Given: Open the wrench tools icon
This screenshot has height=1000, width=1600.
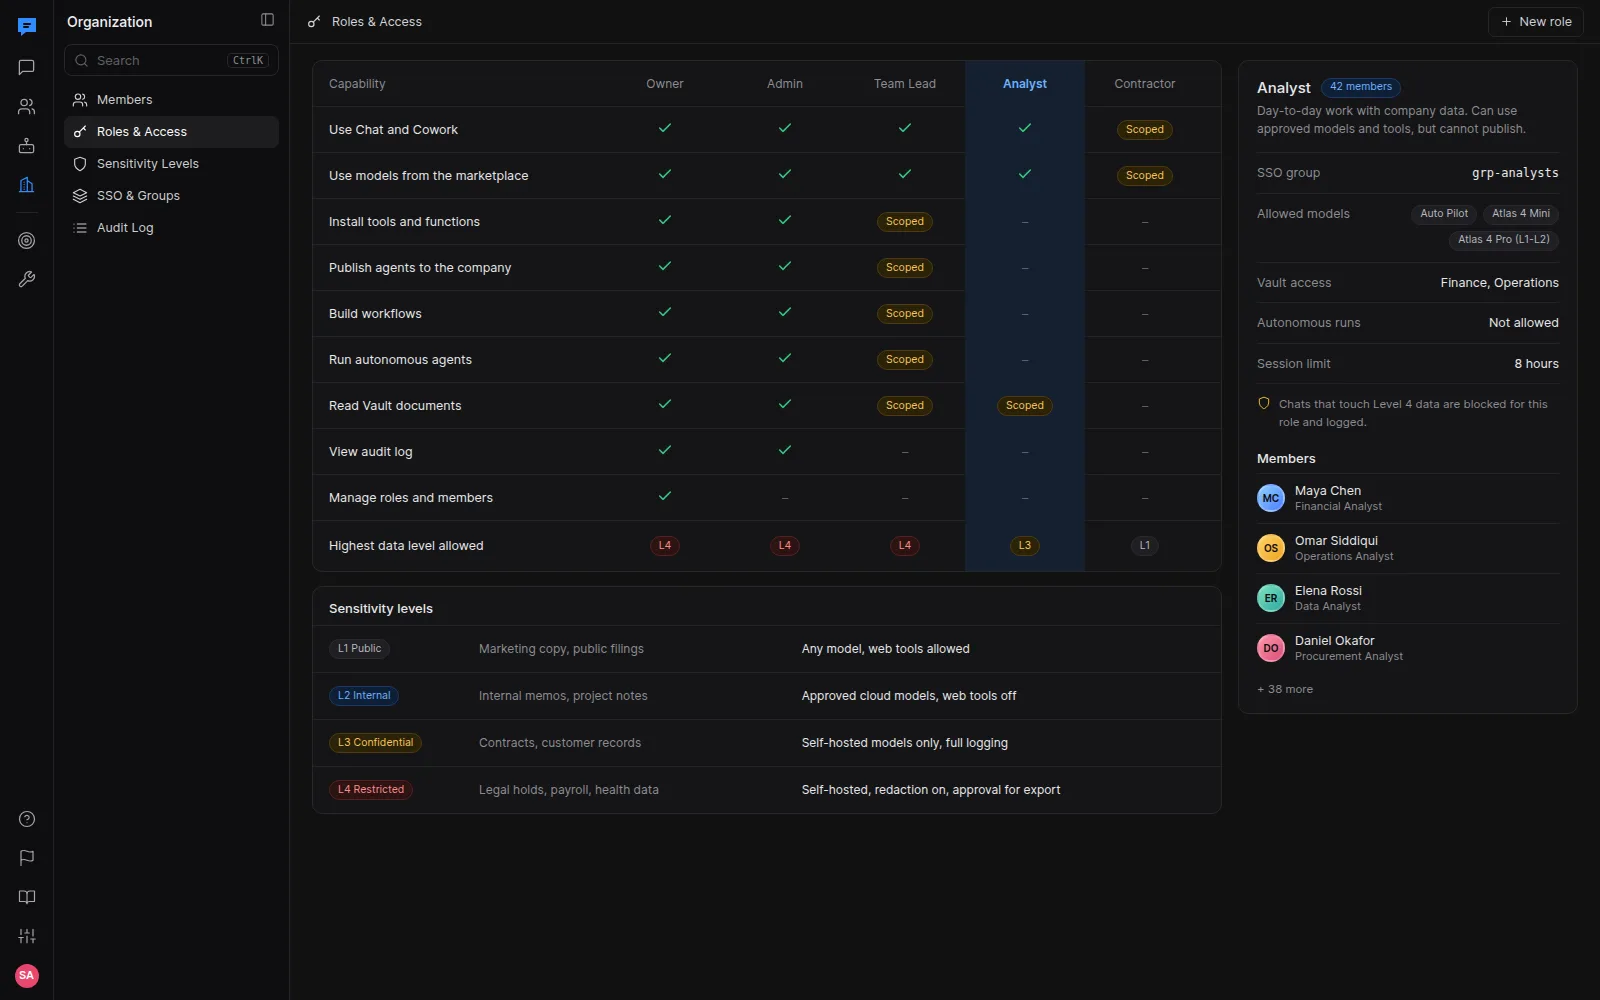Looking at the screenshot, I should pyautogui.click(x=27, y=280).
